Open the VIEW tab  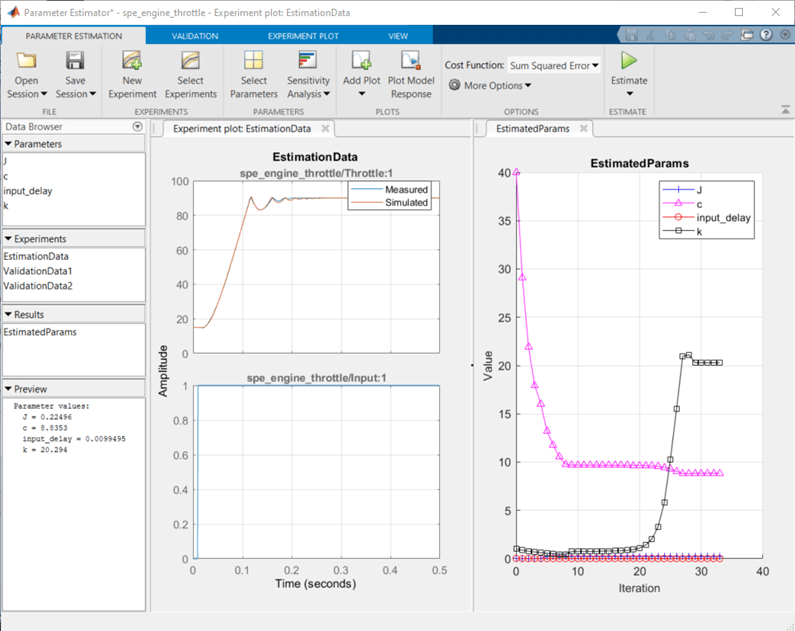pos(398,36)
